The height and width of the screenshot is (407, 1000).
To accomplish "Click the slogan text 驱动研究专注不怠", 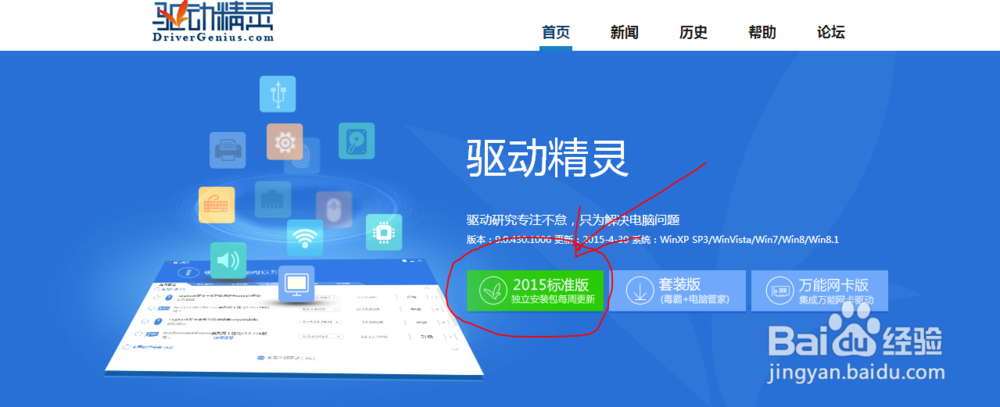I will pos(518,221).
